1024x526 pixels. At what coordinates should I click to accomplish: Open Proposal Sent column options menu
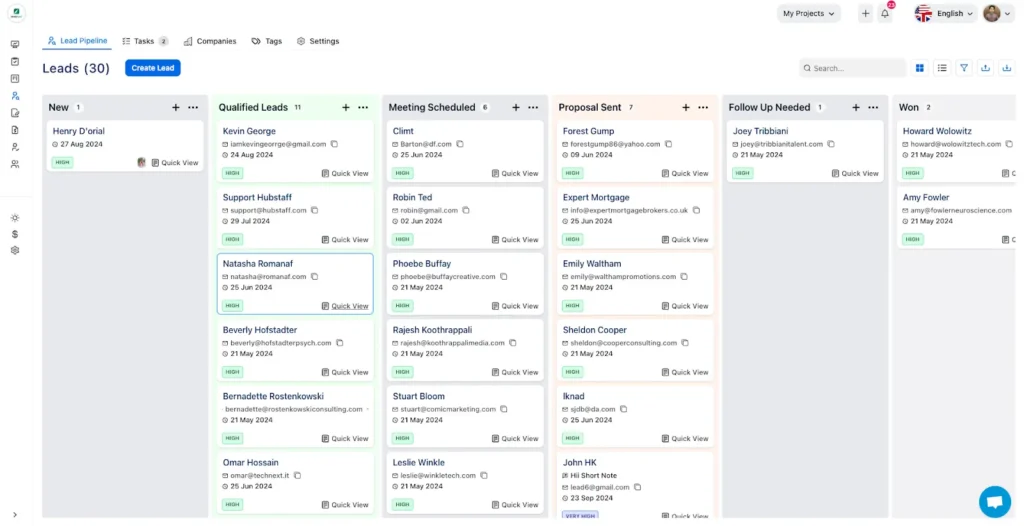click(x=703, y=107)
